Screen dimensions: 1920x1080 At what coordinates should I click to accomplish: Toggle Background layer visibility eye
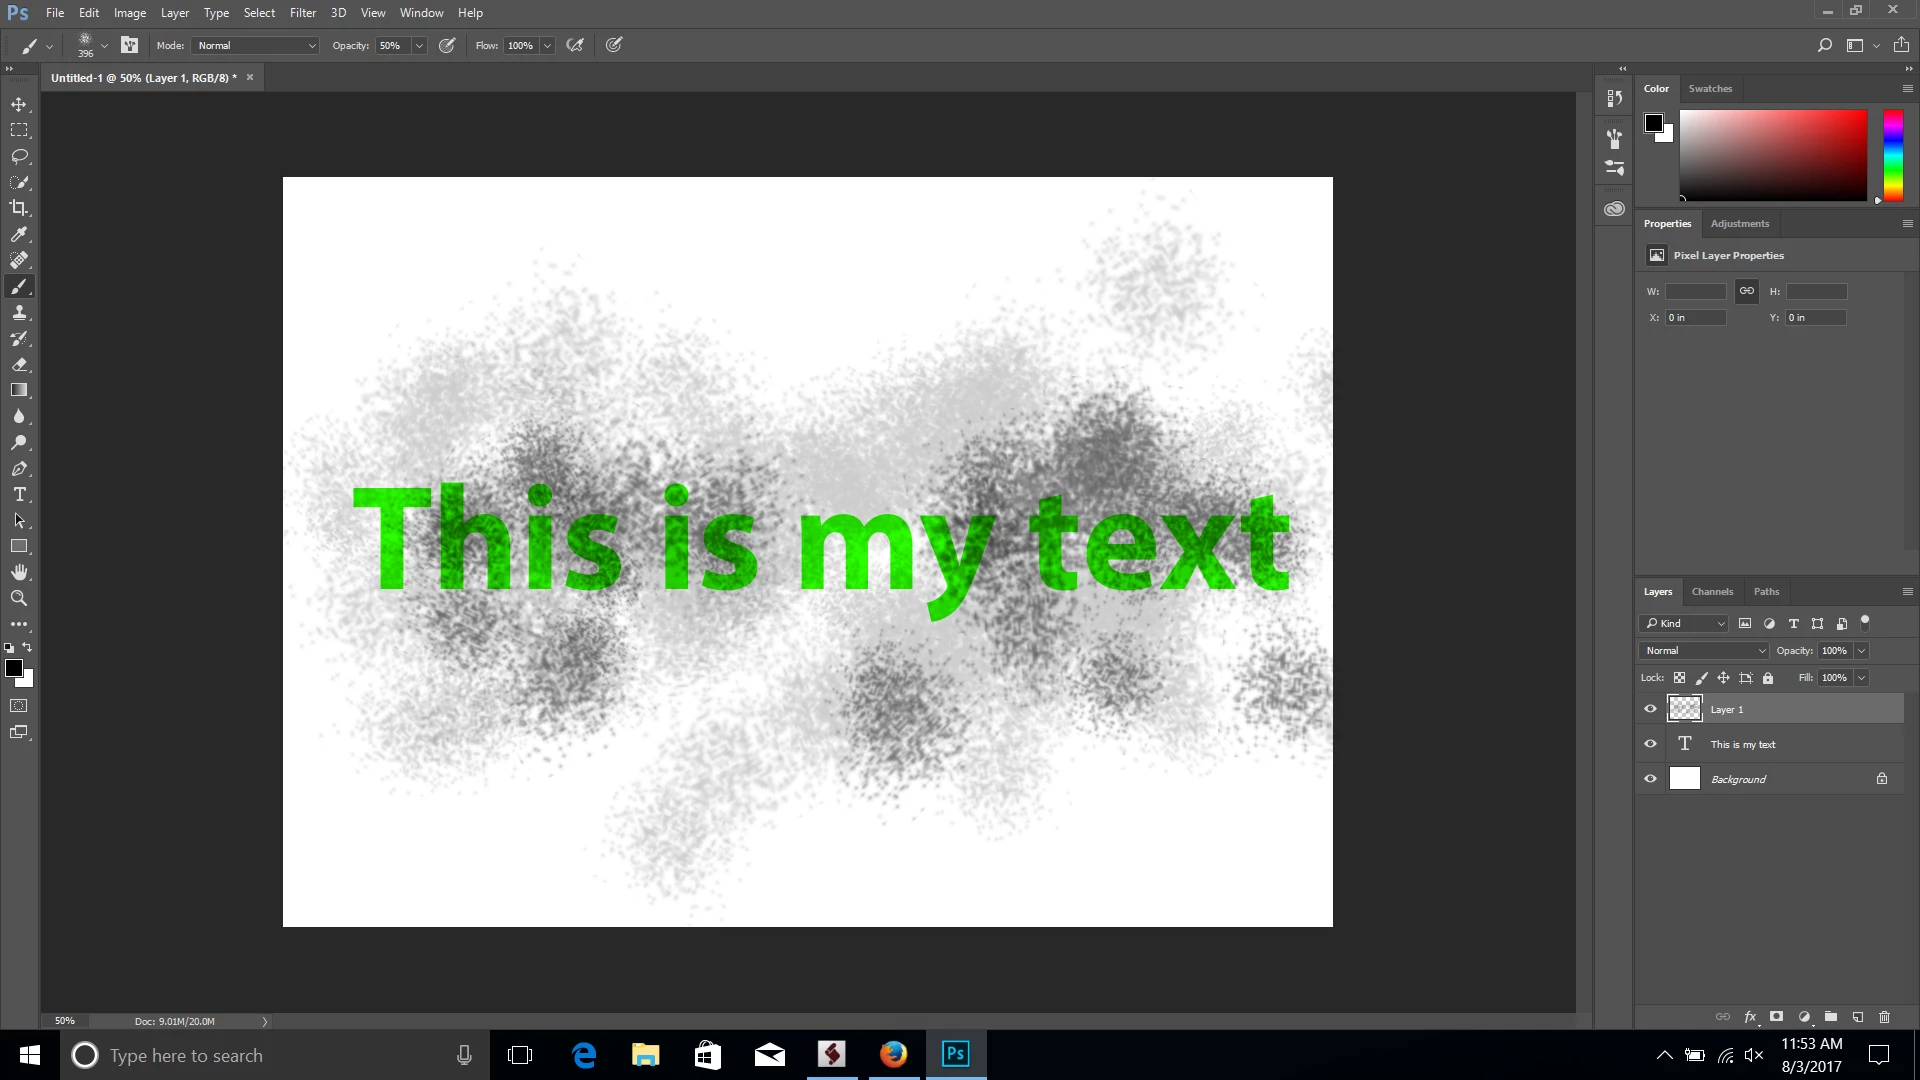(1650, 779)
